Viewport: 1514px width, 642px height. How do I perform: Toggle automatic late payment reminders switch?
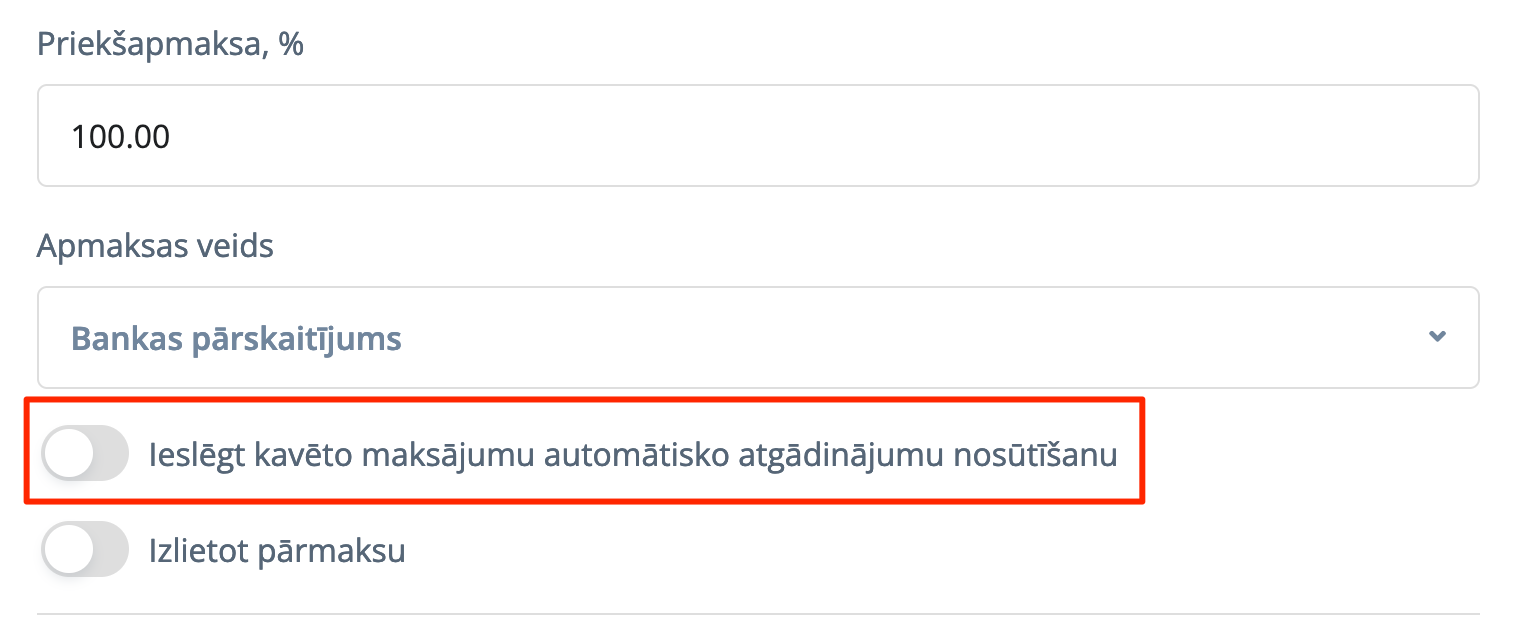tap(85, 453)
